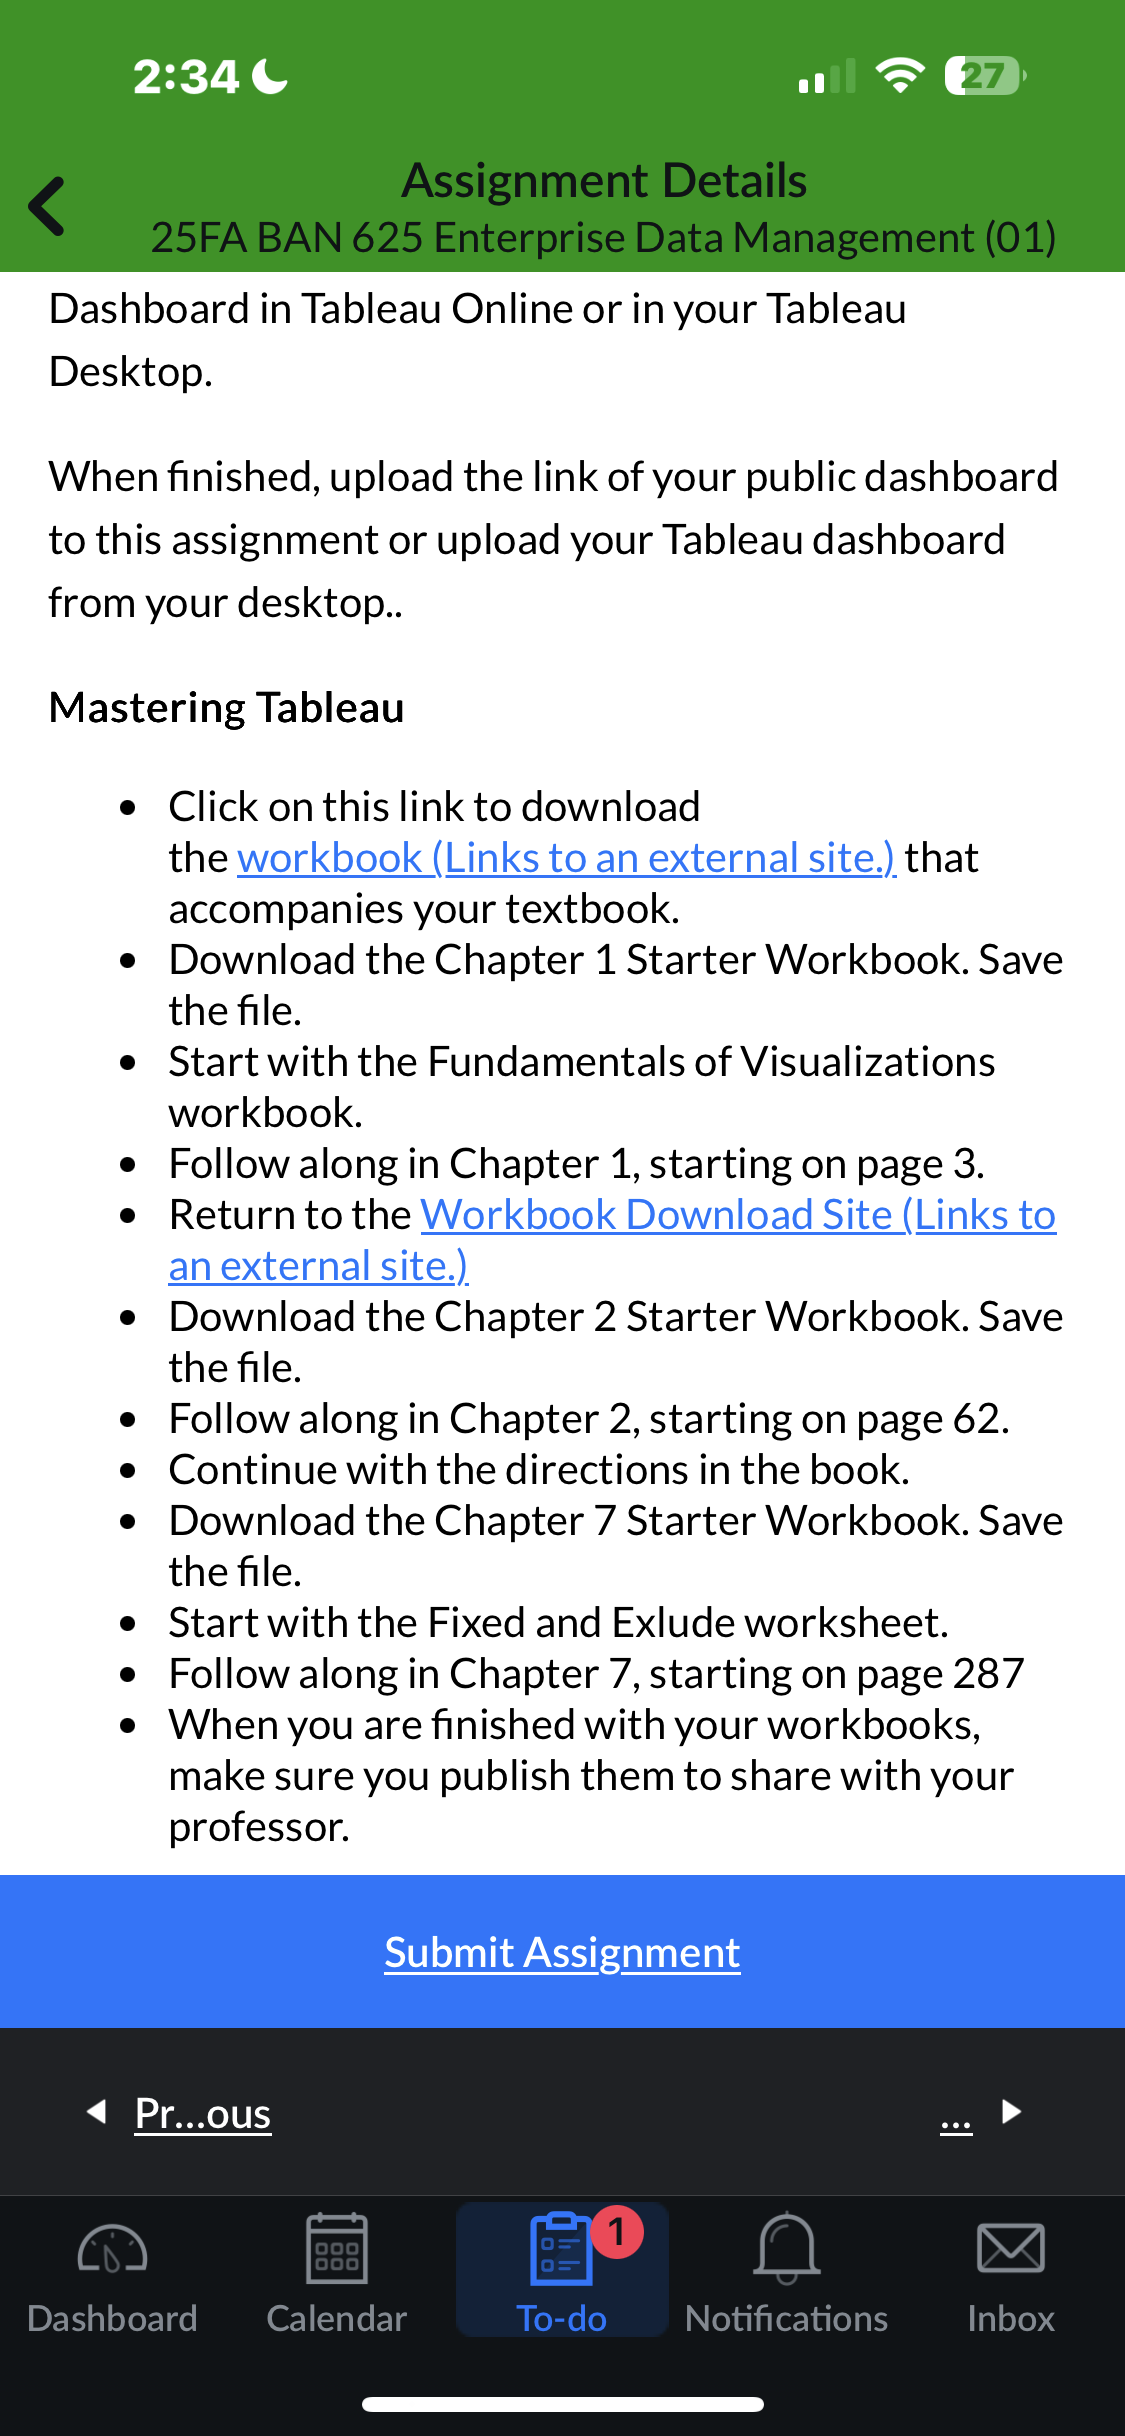Open the Workbook Download Site link
Viewport: 1125px width, 2436px height.
pos(612,1240)
